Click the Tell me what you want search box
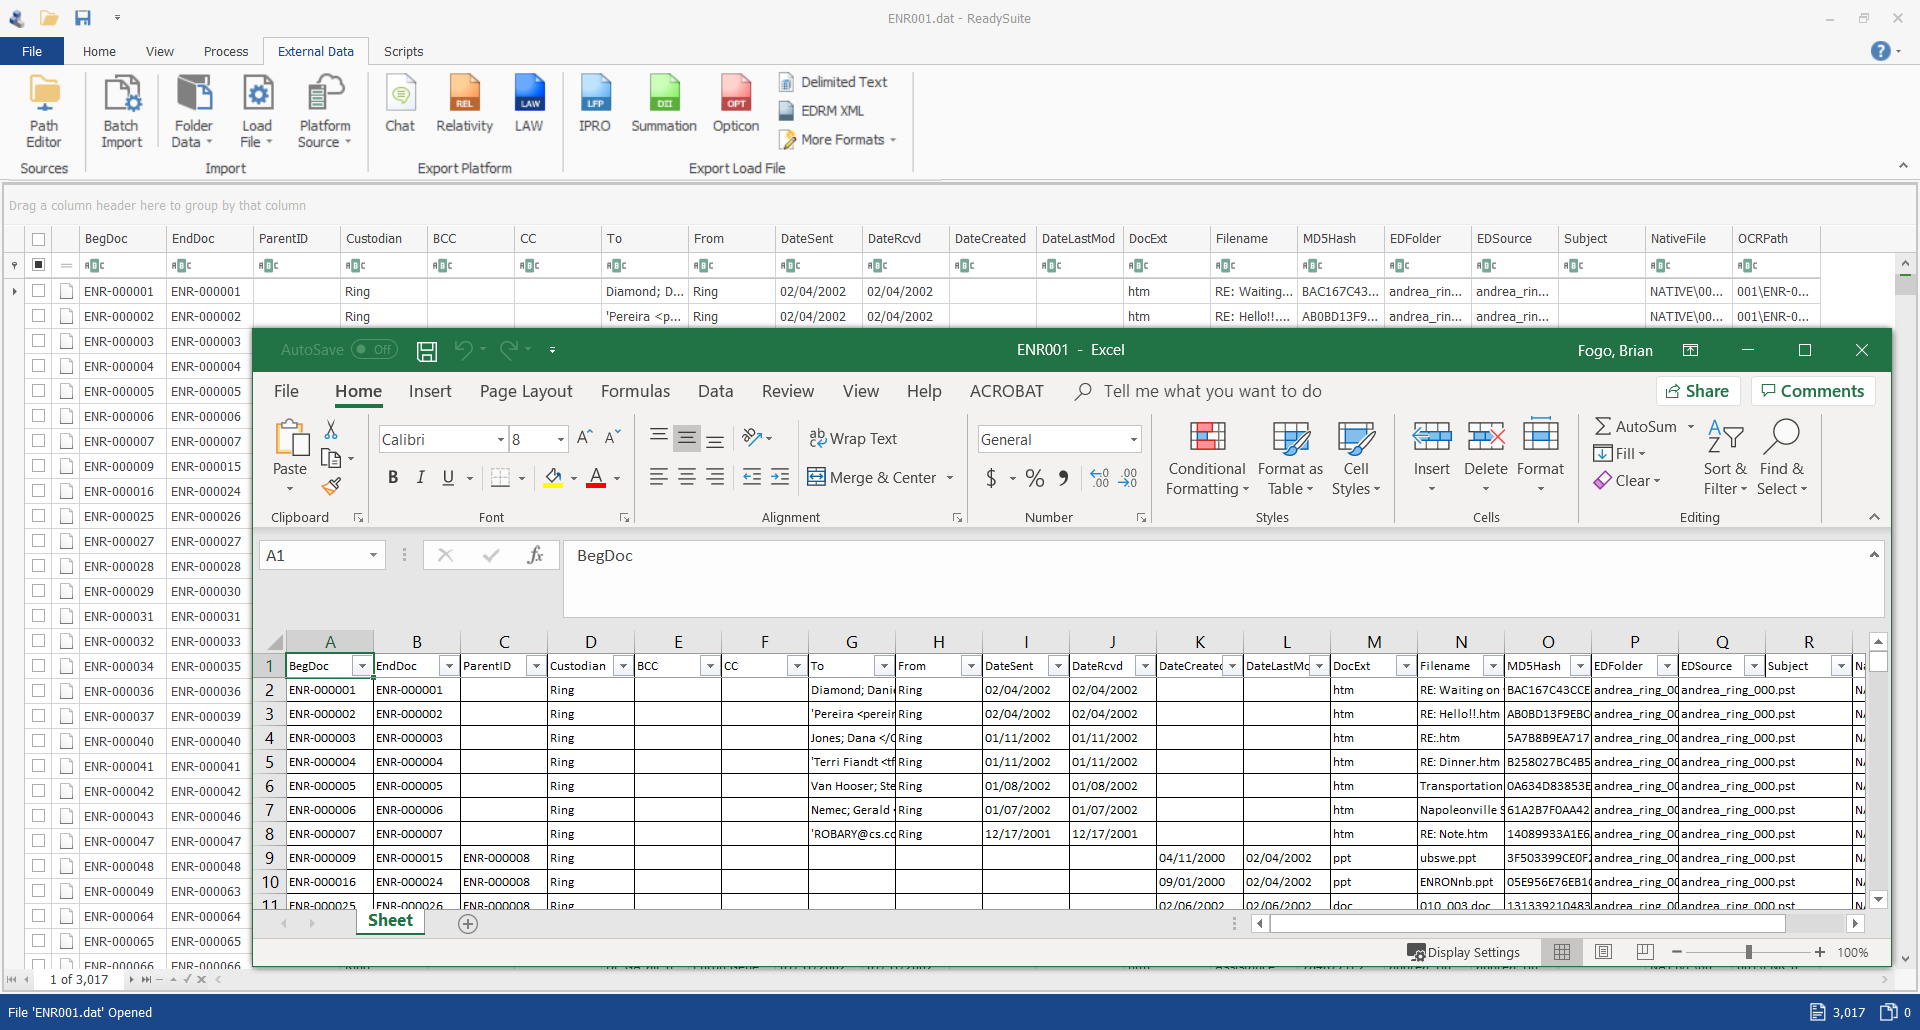The width and height of the screenshot is (1920, 1030). [1198, 391]
